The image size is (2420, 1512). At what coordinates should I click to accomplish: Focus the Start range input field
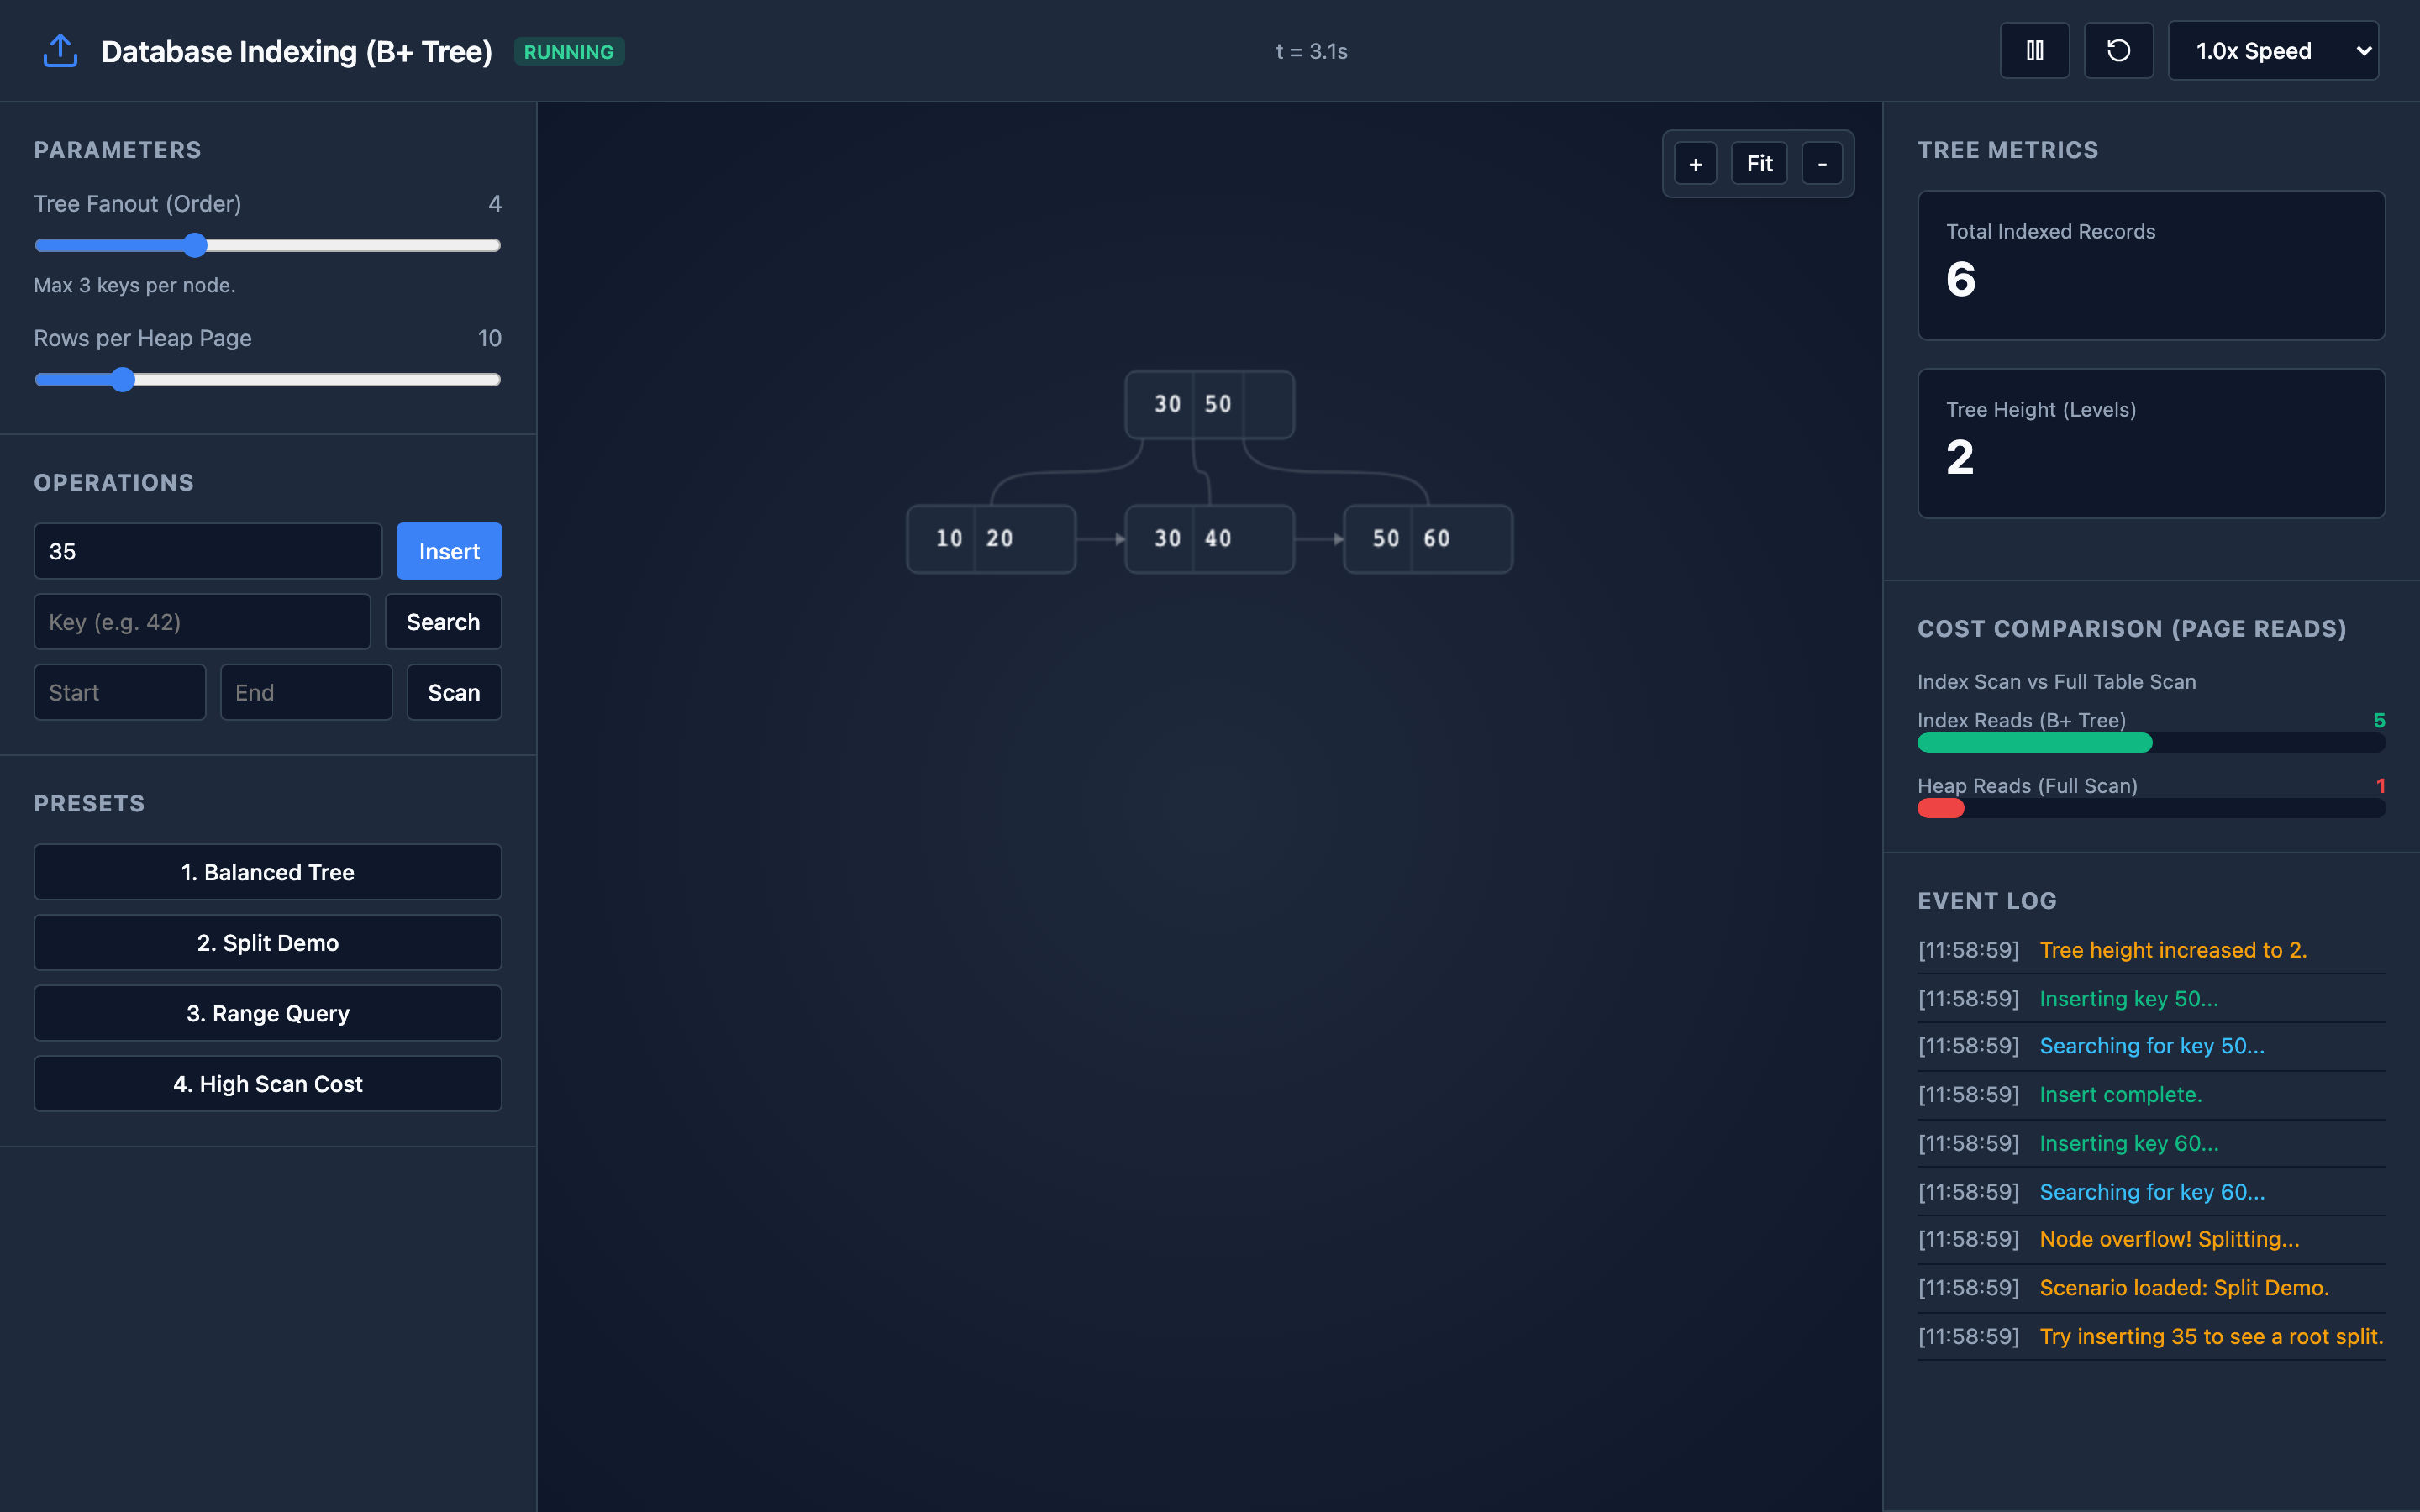point(120,692)
